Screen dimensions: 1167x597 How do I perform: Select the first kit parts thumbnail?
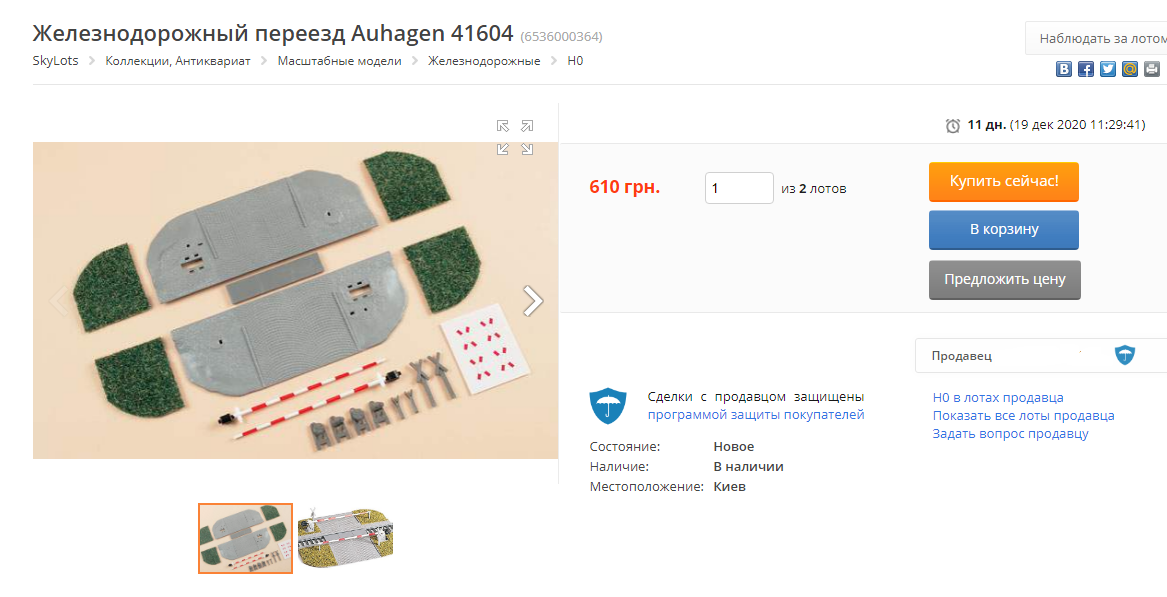246,538
